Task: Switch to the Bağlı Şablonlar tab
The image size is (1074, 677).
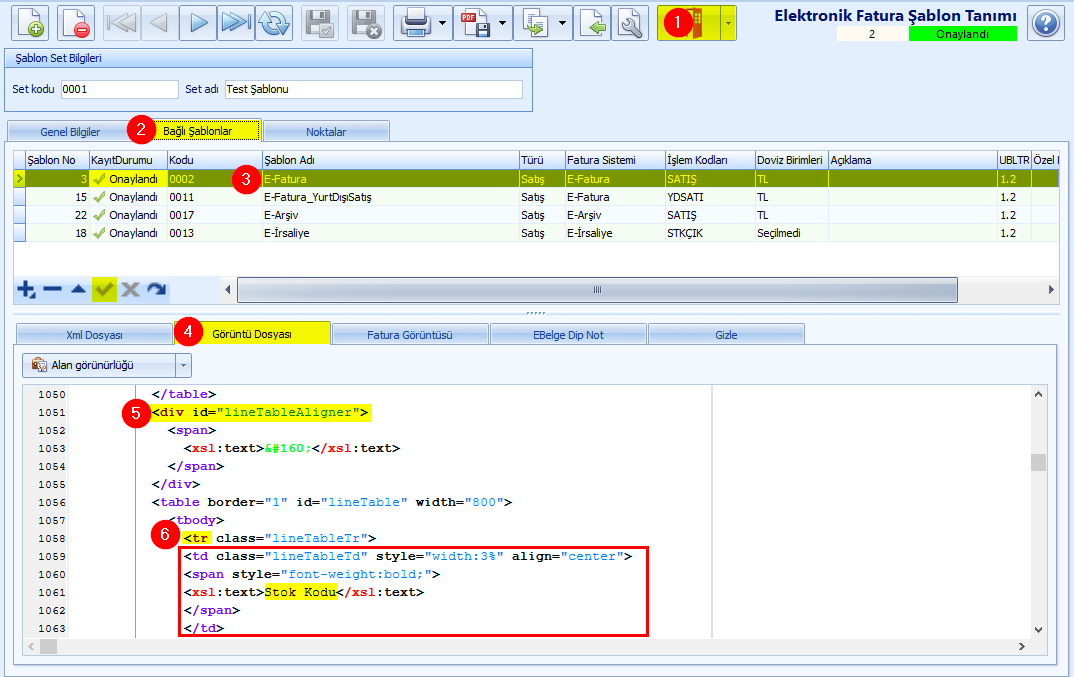Action: 197,131
